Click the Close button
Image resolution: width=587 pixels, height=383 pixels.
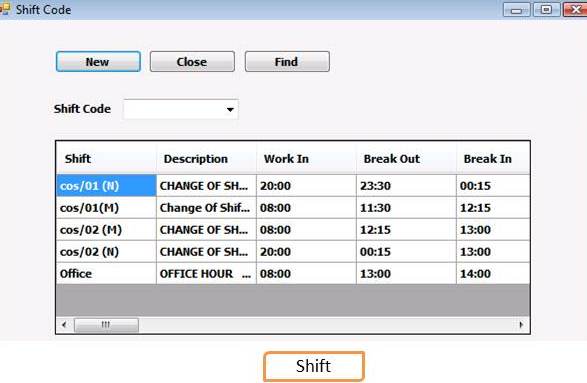(x=192, y=61)
